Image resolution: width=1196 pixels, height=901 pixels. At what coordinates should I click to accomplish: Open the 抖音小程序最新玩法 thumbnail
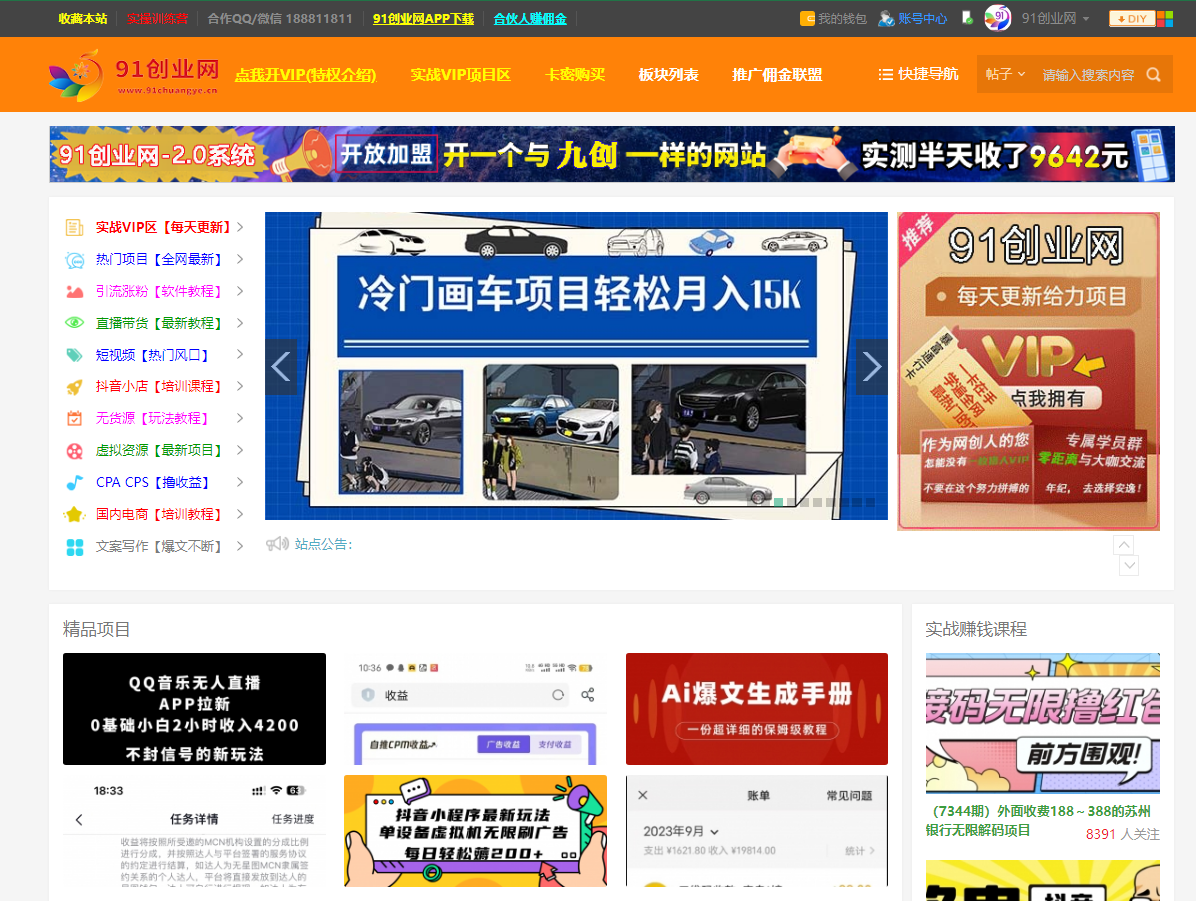click(x=475, y=831)
